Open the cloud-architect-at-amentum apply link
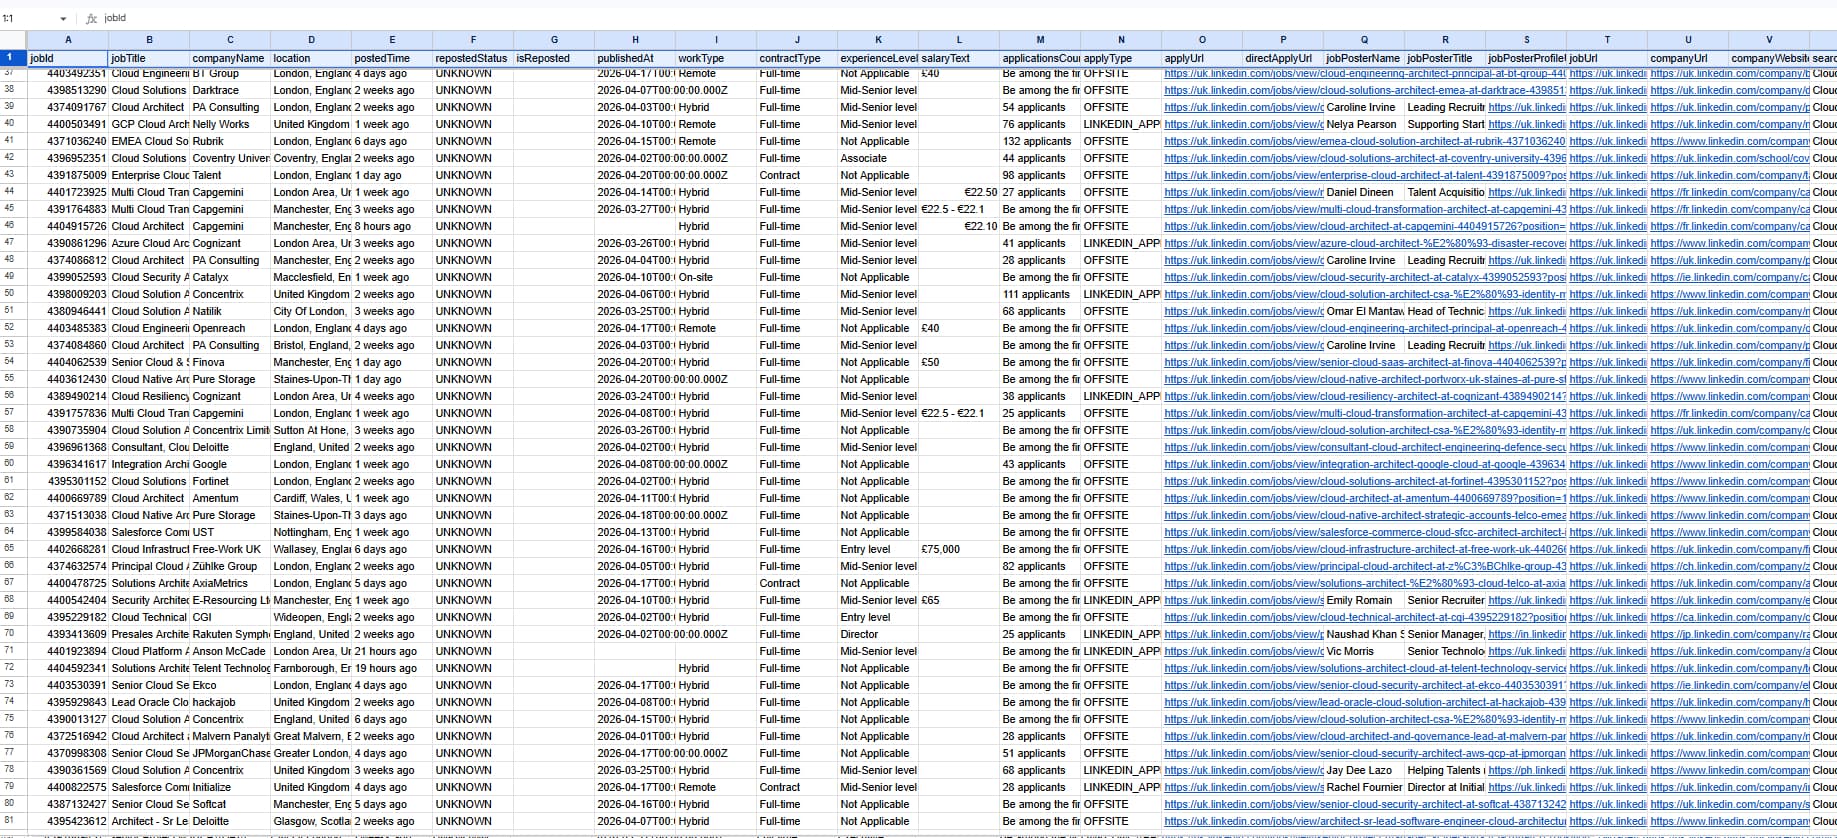This screenshot has width=1837, height=838. tap(1365, 498)
